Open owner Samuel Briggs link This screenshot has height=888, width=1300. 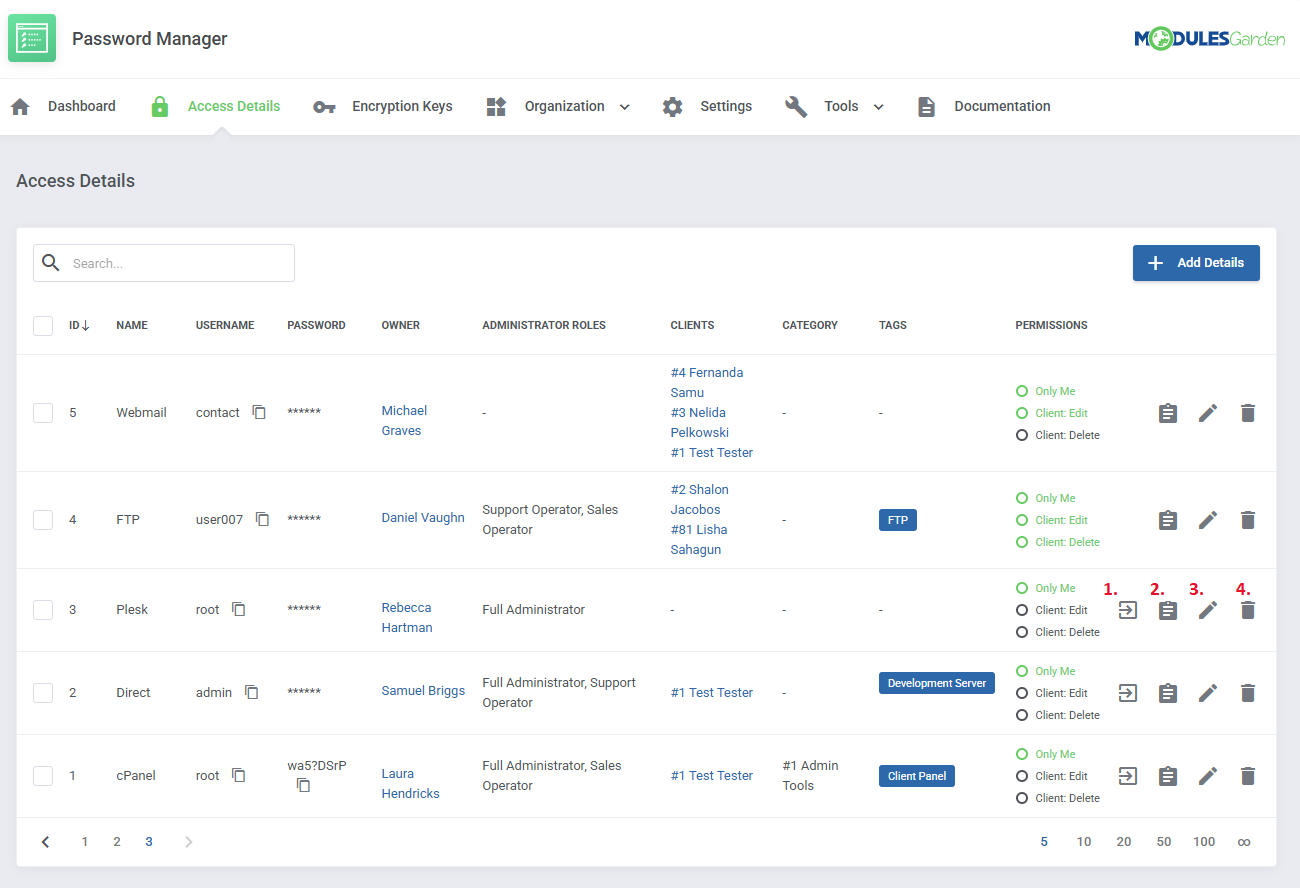pyautogui.click(x=423, y=691)
